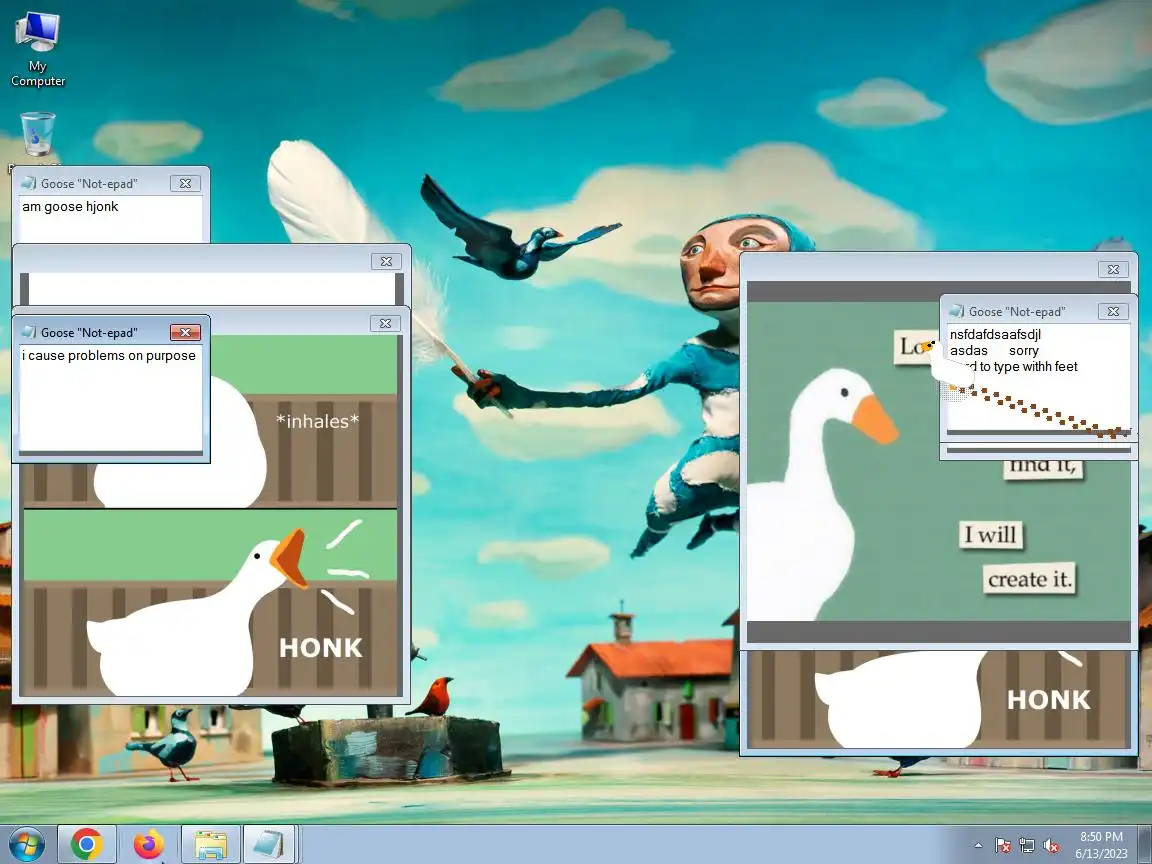Switch to the Goose Not-epad taskbar item
Viewport: 1152px width, 864px height.
point(269,844)
